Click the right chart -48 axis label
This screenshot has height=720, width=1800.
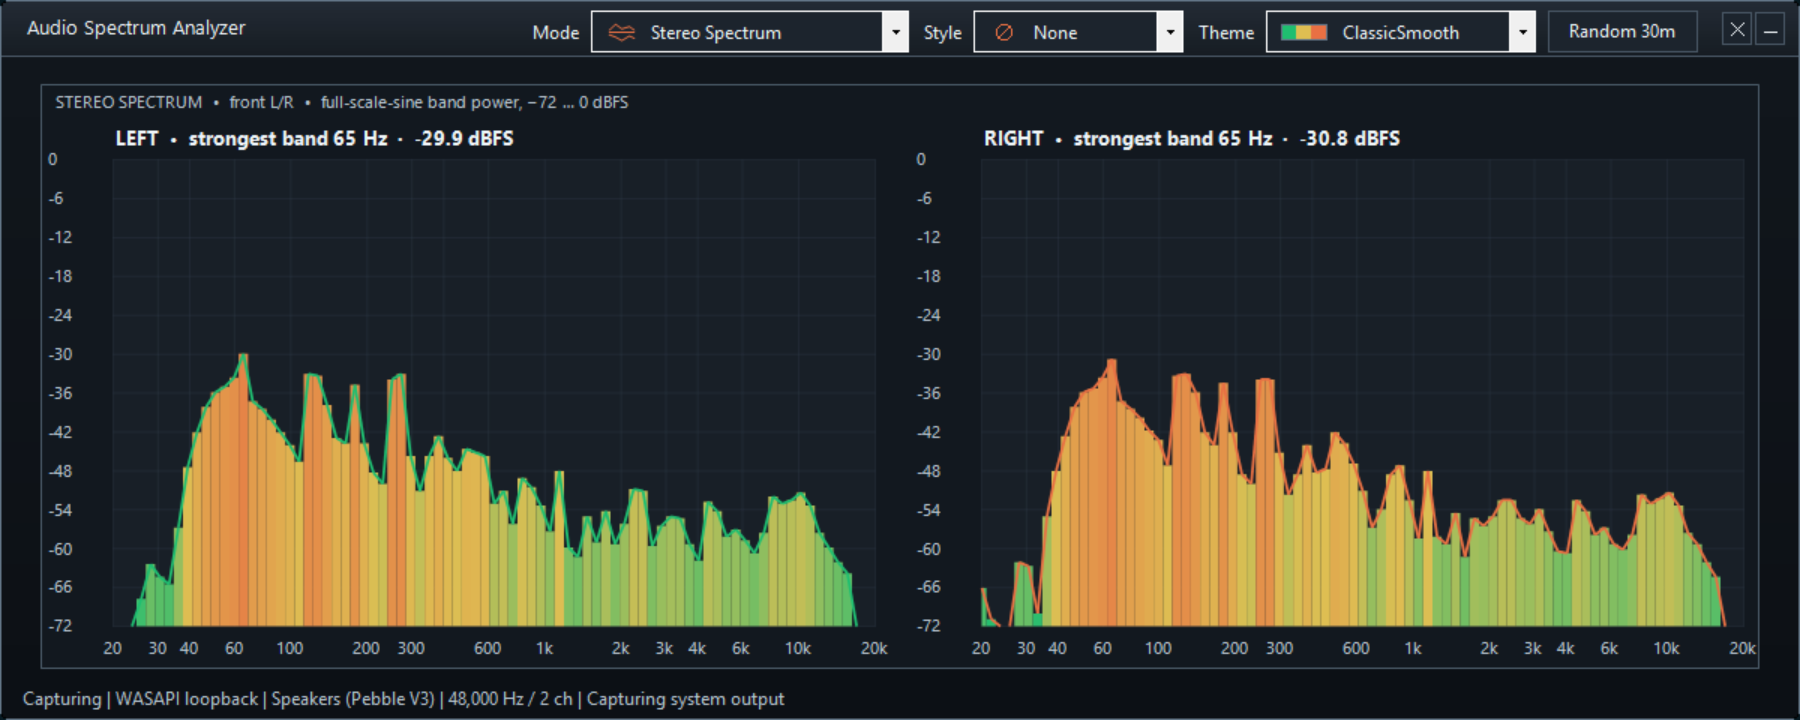point(929,471)
